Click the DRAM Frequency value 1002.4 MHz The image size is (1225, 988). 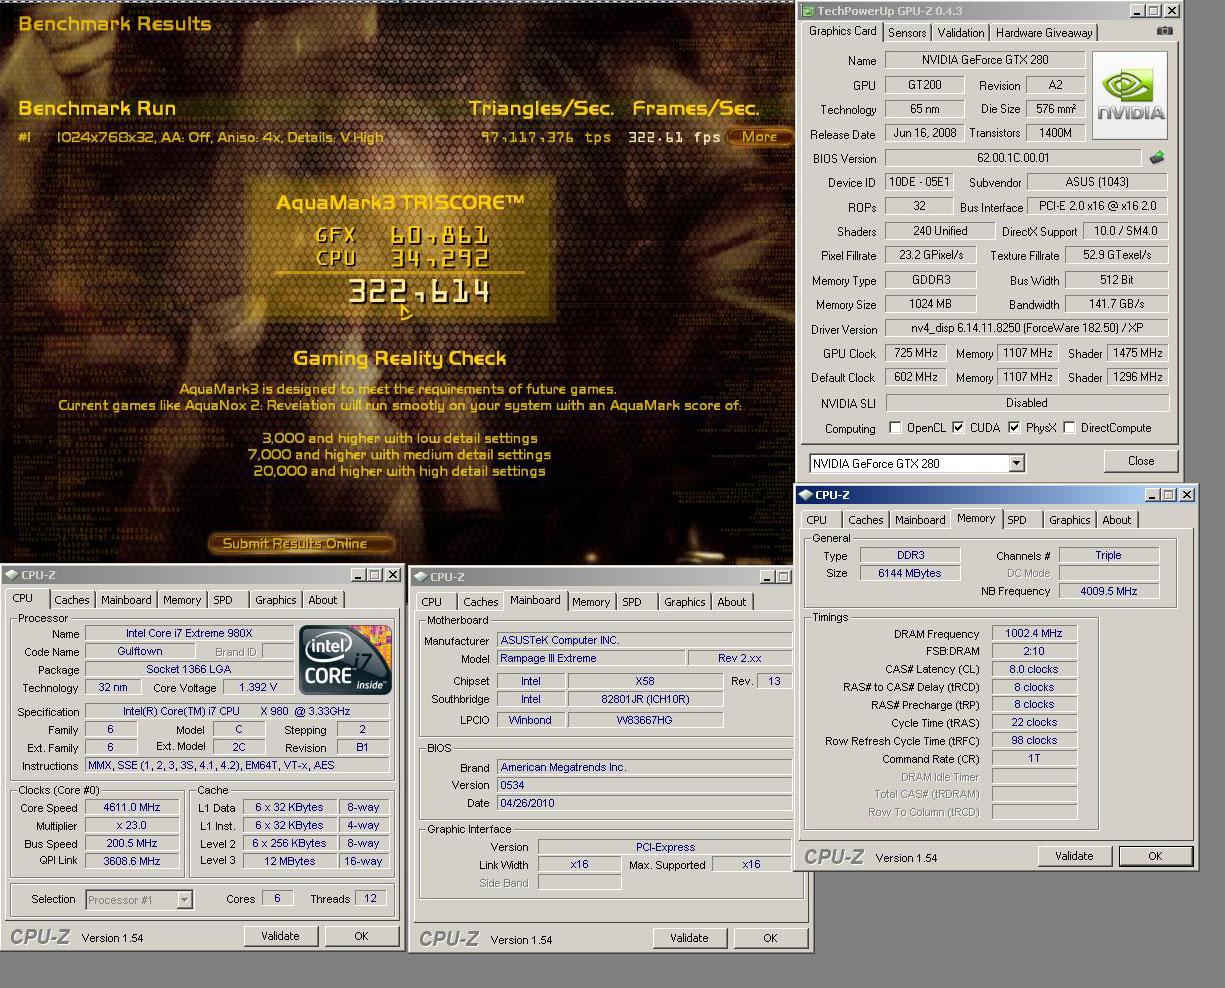point(1034,633)
